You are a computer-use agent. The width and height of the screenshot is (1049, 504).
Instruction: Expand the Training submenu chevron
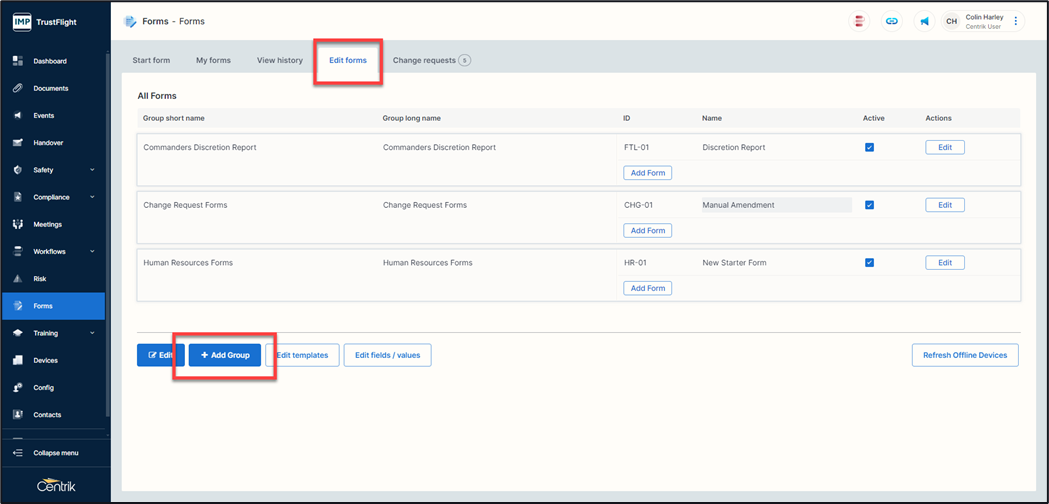coord(92,333)
